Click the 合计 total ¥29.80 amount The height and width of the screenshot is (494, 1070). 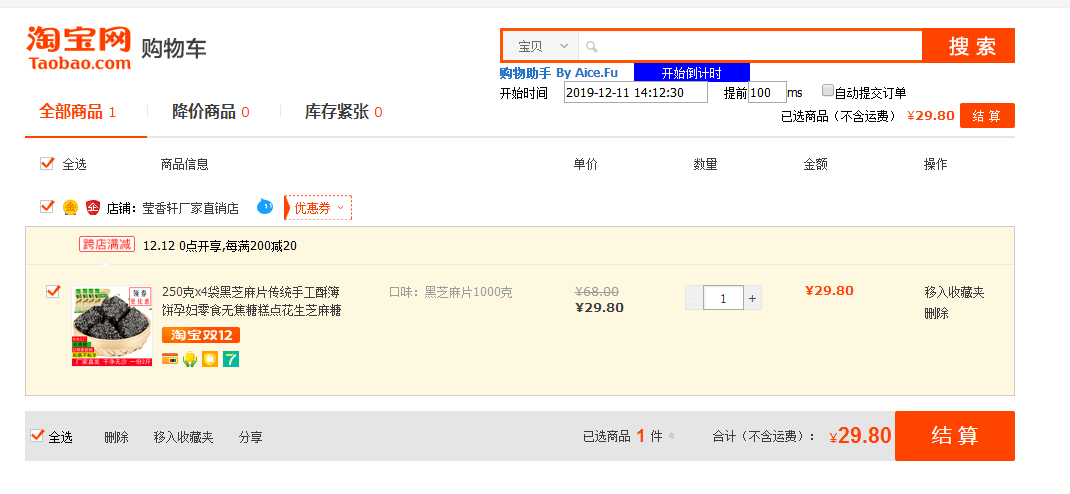tap(861, 436)
